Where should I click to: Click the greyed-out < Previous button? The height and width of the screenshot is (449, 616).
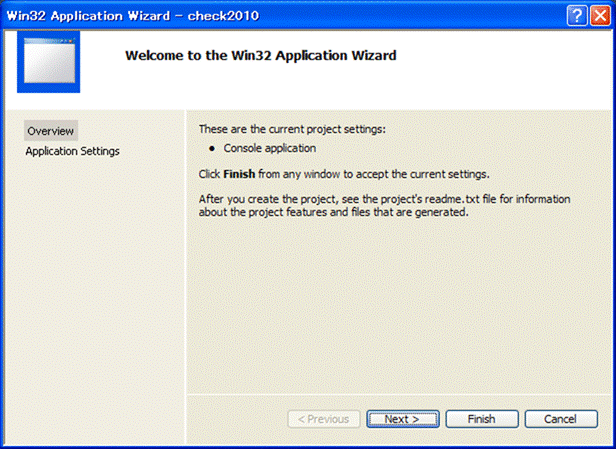(323, 419)
